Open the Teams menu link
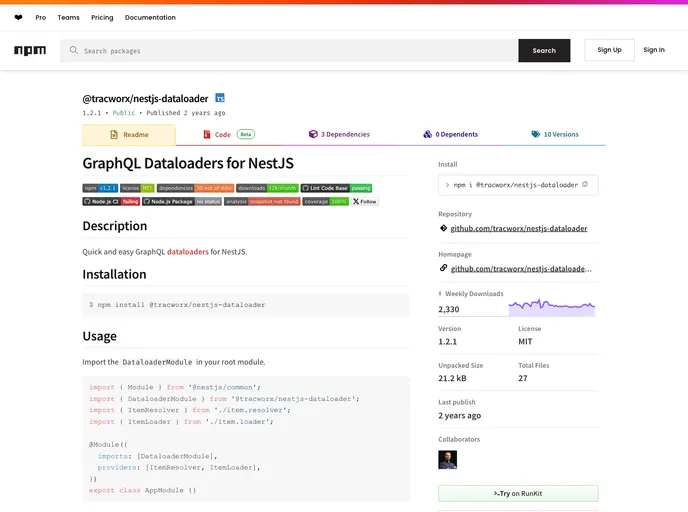688x512 pixels. tap(68, 18)
